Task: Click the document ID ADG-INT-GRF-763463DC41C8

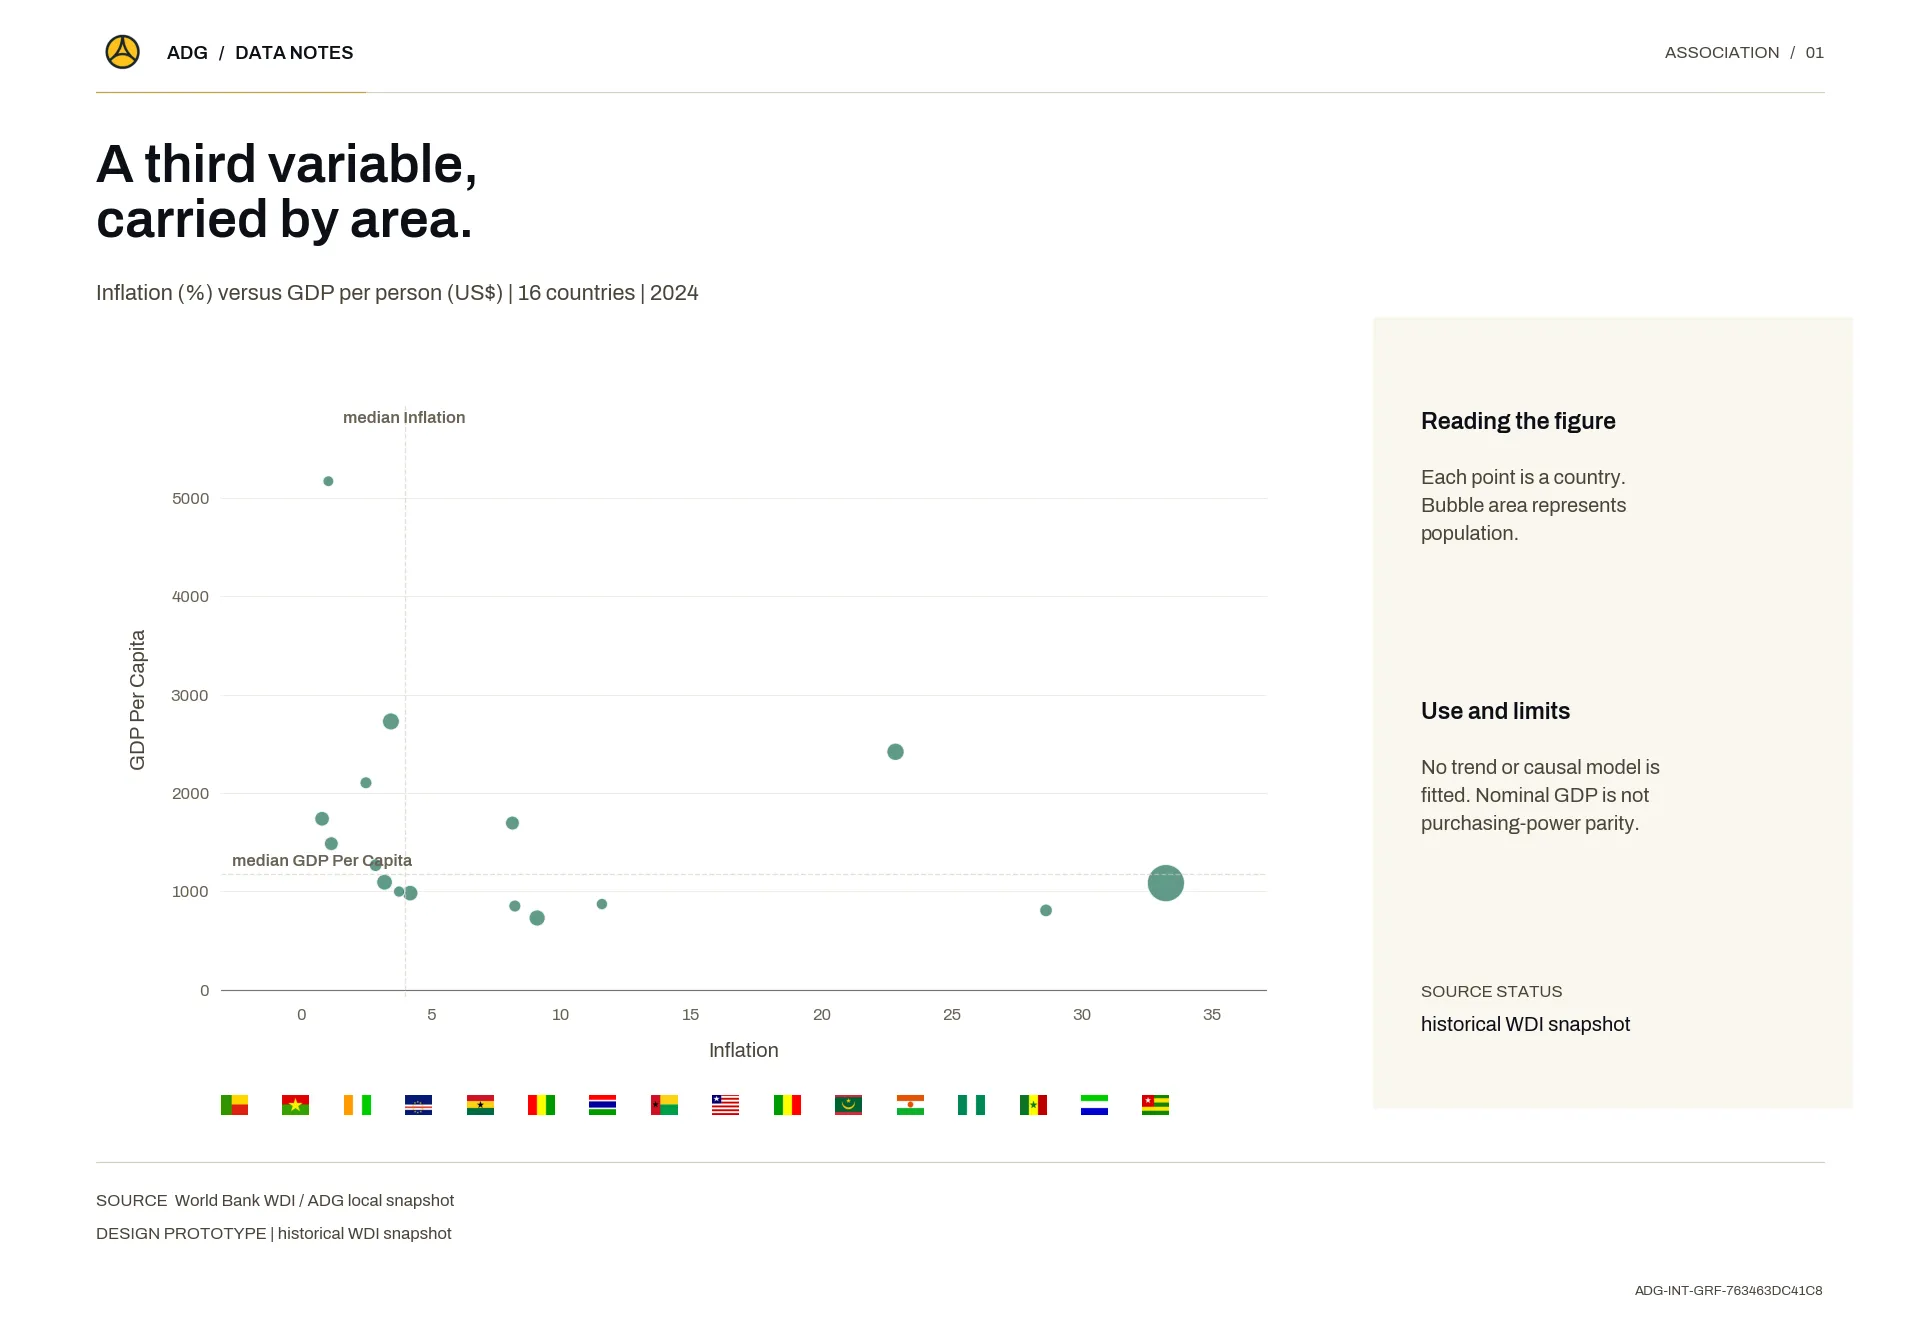Action: click(x=1728, y=1291)
